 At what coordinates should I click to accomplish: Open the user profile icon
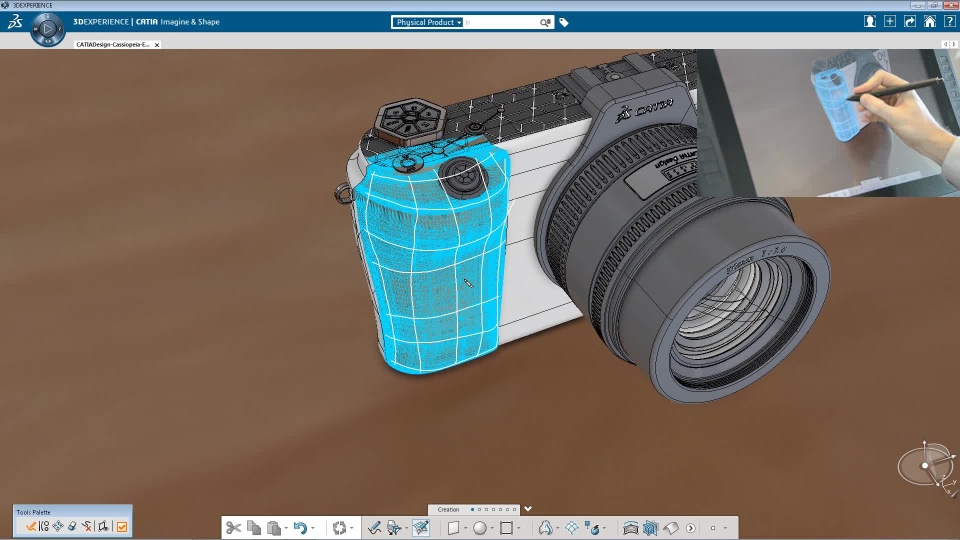point(869,21)
